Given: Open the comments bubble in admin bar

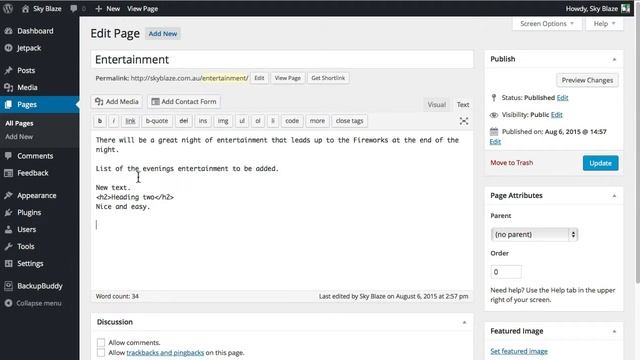Looking at the screenshot, I should pyautogui.click(x=73, y=9).
